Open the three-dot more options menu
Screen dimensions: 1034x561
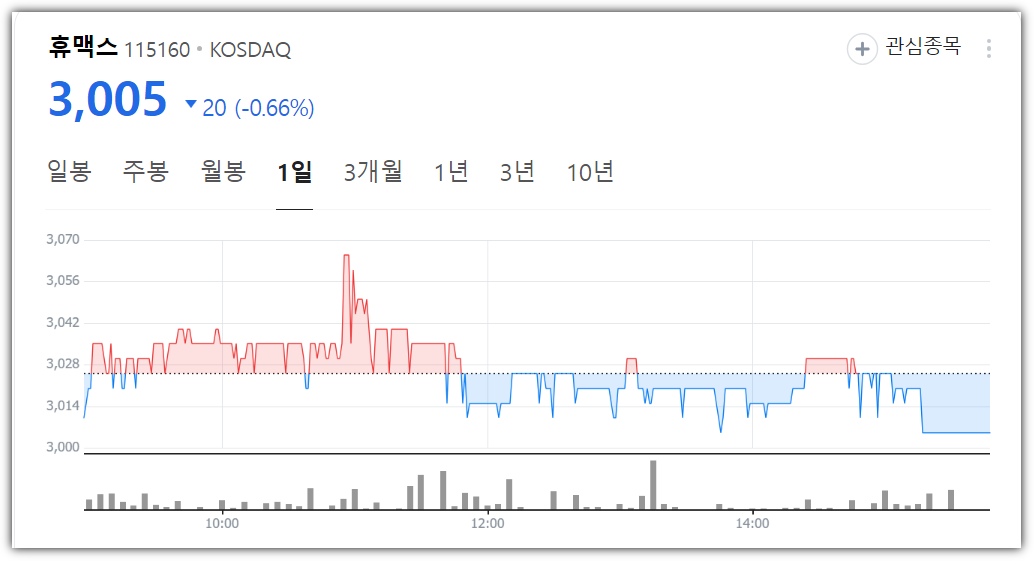point(988,48)
